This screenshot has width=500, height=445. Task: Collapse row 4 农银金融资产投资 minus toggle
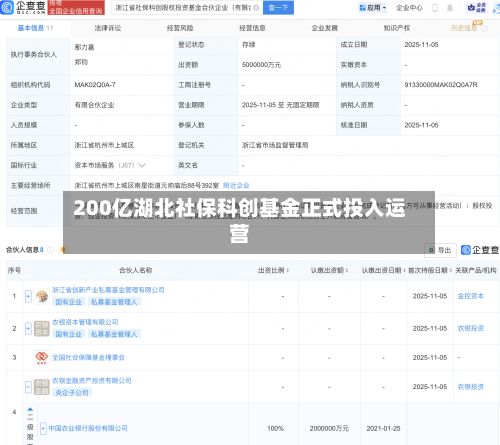coord(28,387)
